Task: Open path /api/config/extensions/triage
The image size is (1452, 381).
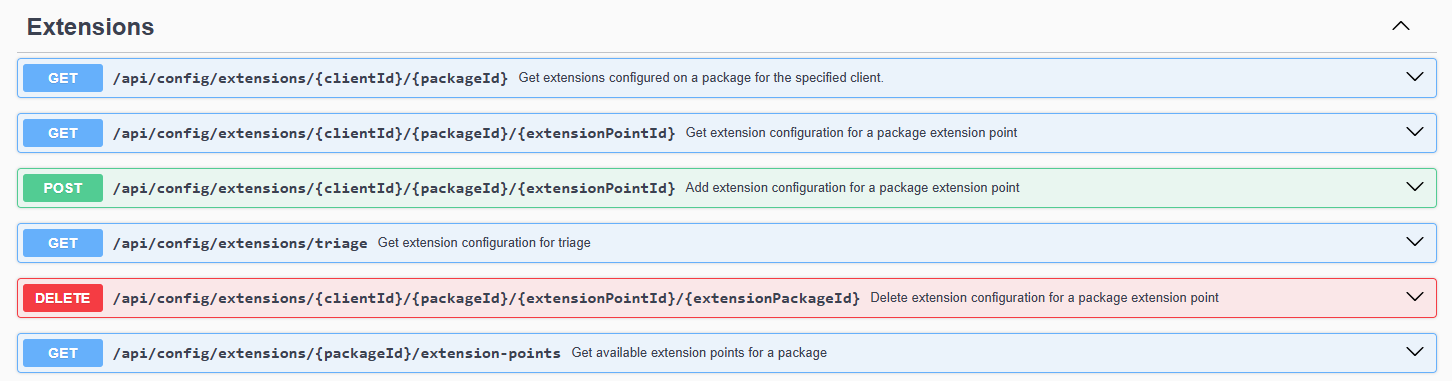Action: coord(240,243)
